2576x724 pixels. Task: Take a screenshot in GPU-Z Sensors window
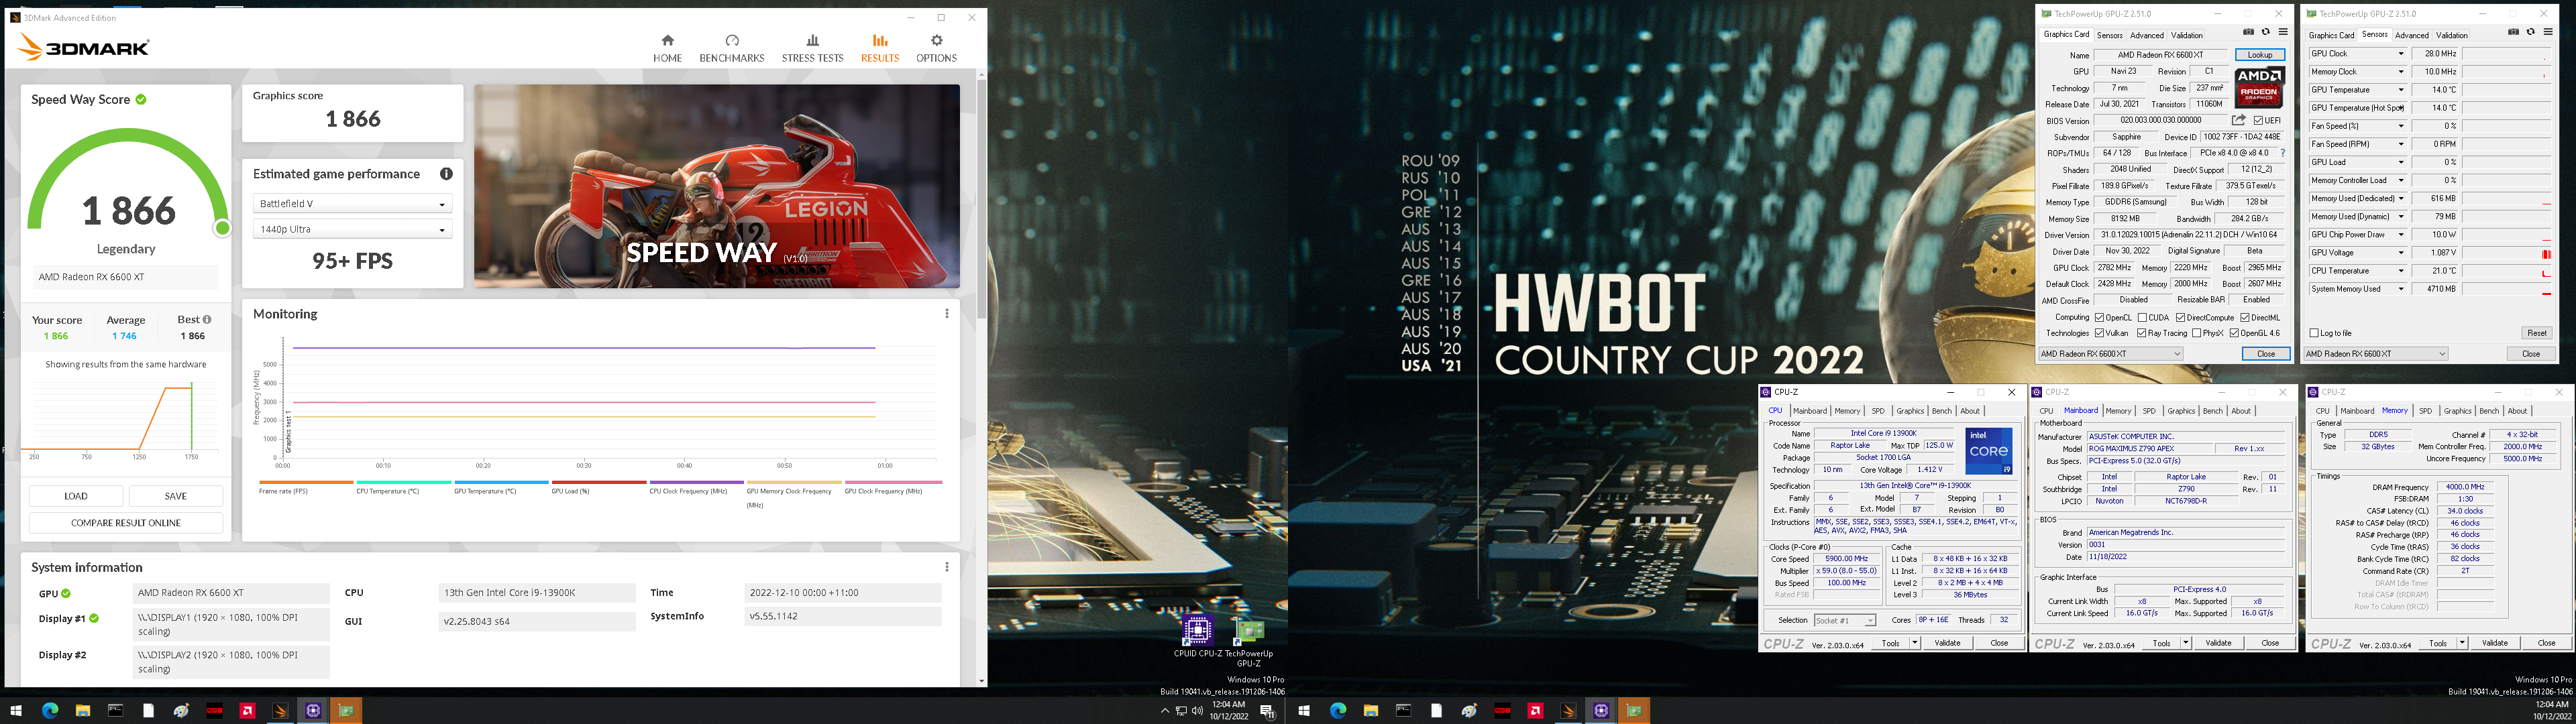click(2513, 32)
